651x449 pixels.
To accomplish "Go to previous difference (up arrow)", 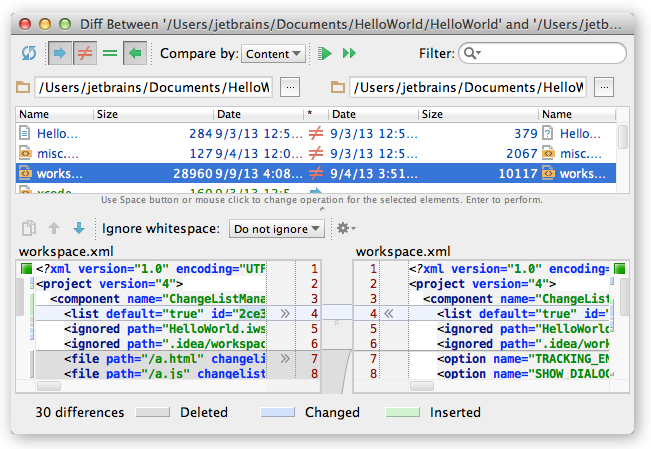I will pyautogui.click(x=54, y=228).
